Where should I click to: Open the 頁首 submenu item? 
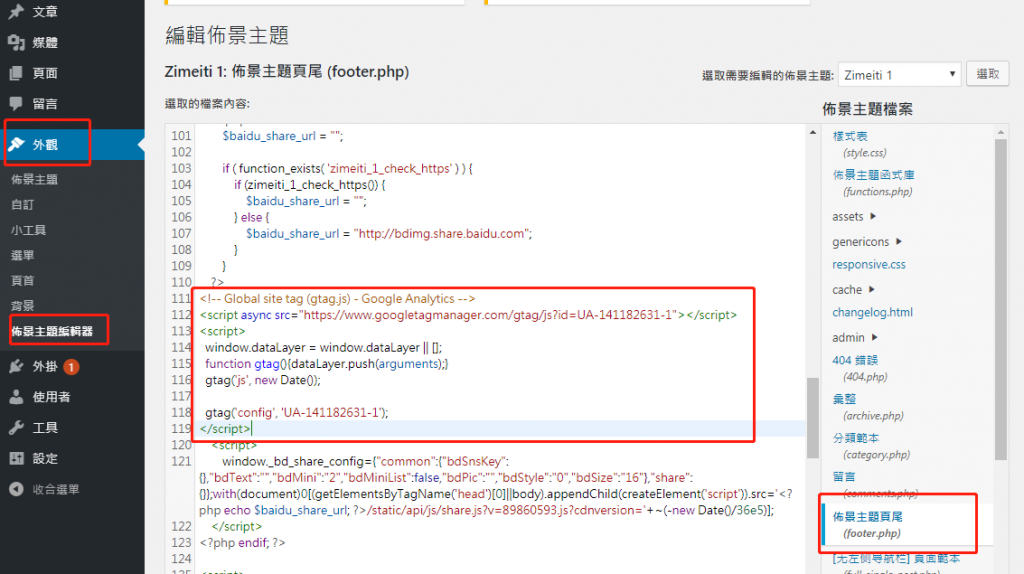pos(22,280)
